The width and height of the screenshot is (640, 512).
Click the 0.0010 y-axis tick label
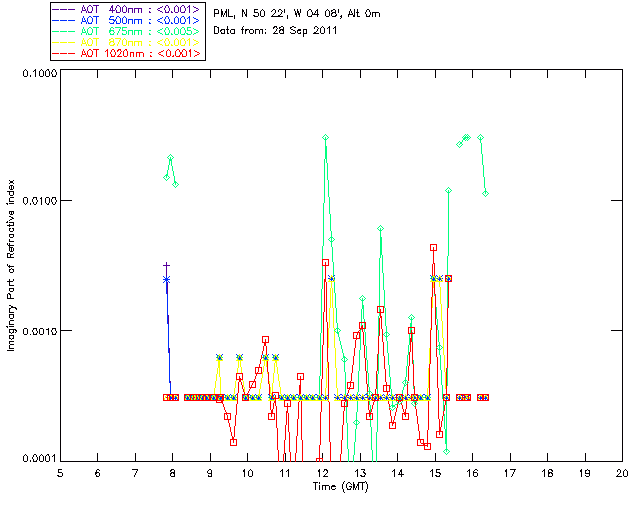point(40,331)
